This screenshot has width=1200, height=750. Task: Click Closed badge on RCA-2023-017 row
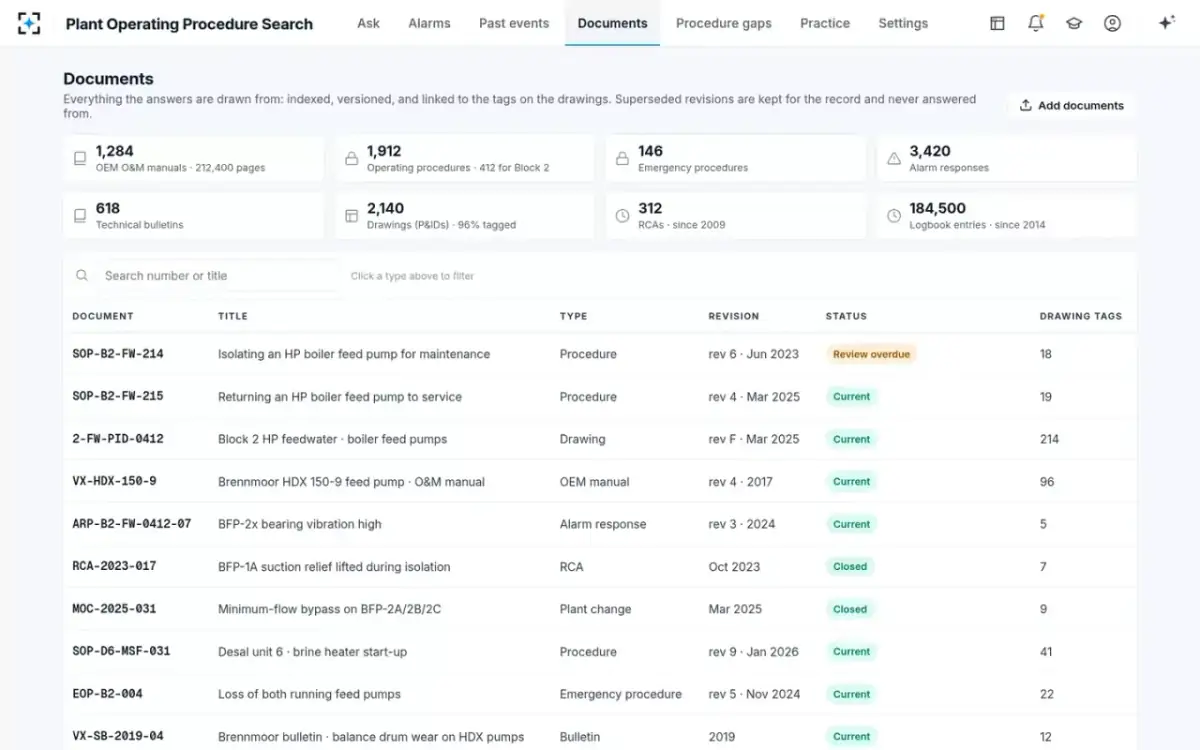pyautogui.click(x=850, y=567)
